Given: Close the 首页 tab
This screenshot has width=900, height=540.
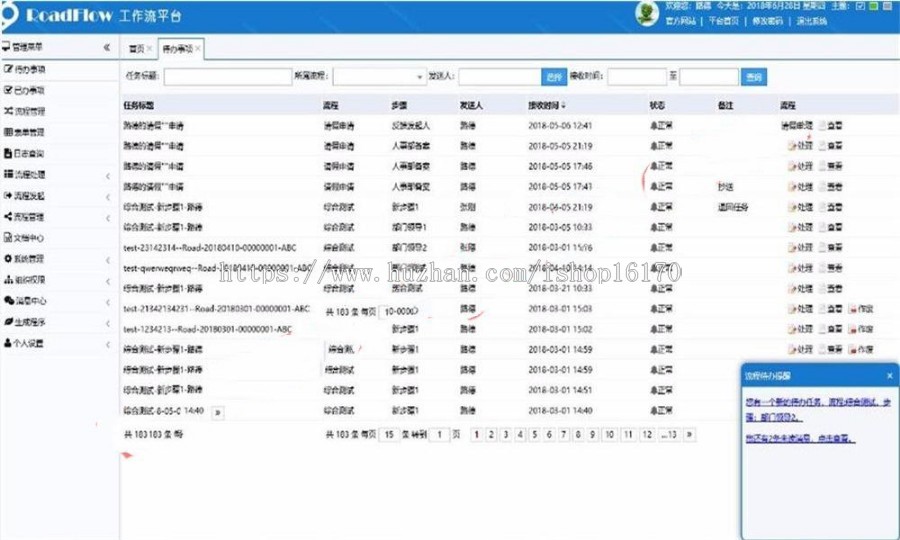Looking at the screenshot, I should [149, 49].
